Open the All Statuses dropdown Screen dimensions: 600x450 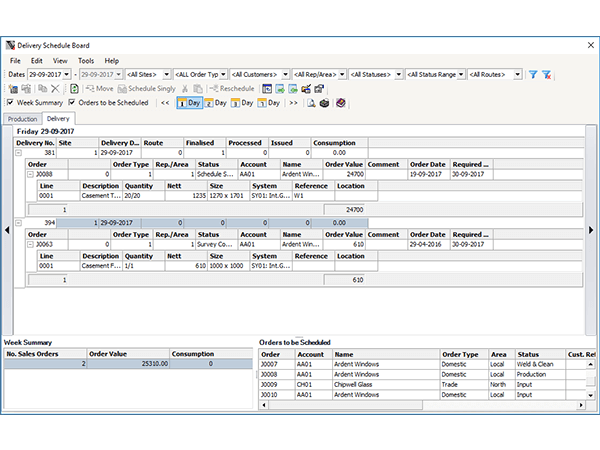399,74
